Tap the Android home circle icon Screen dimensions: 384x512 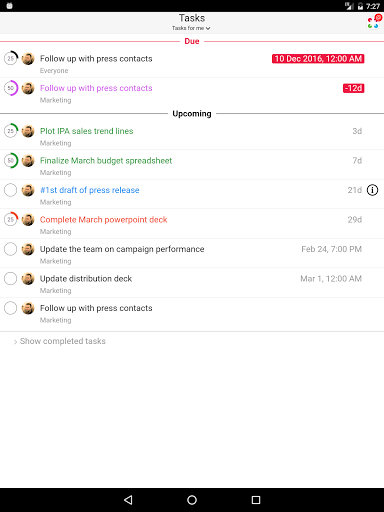pos(192,500)
